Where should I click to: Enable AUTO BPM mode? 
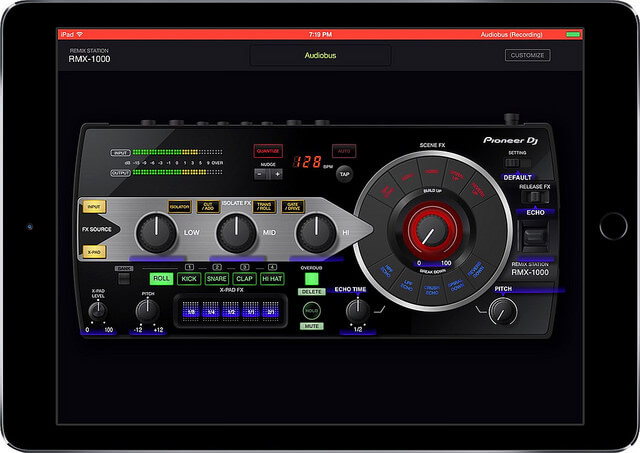point(345,150)
